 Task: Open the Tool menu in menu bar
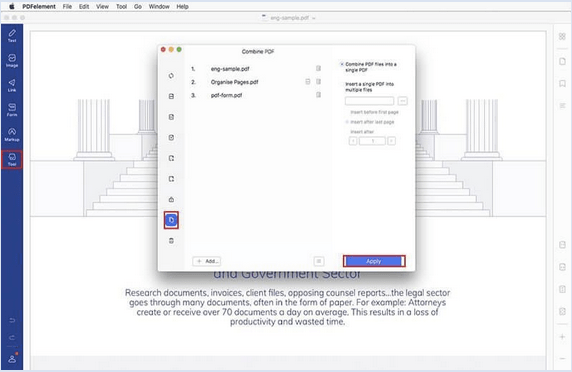pos(121,6)
